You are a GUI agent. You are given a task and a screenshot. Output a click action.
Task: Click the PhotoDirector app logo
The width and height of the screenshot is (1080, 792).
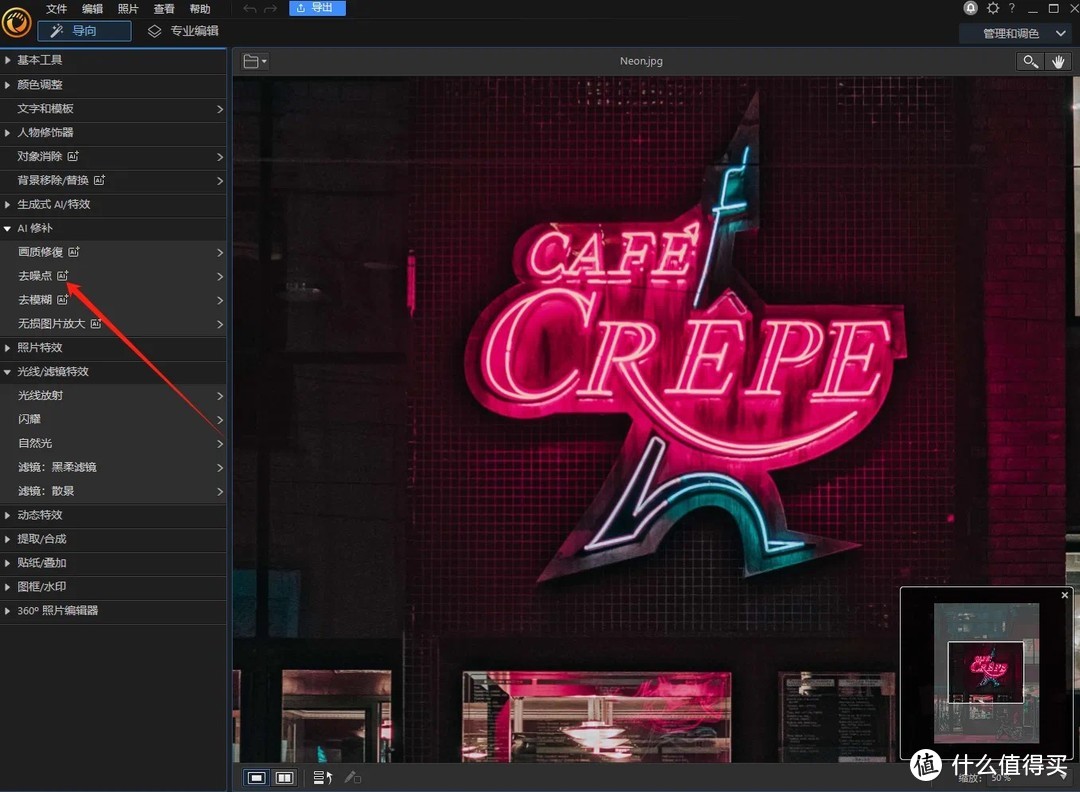click(x=17, y=23)
